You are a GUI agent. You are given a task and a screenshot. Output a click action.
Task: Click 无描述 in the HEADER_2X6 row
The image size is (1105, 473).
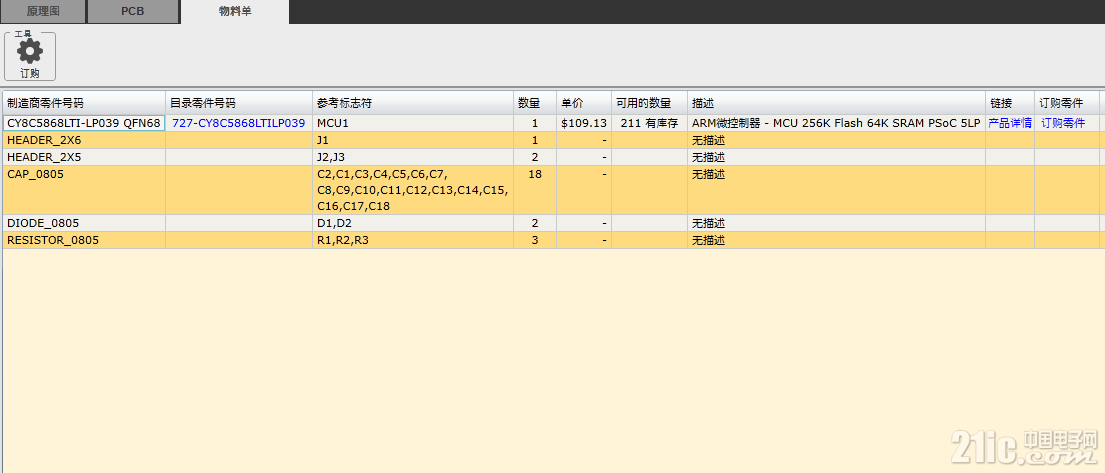point(708,140)
